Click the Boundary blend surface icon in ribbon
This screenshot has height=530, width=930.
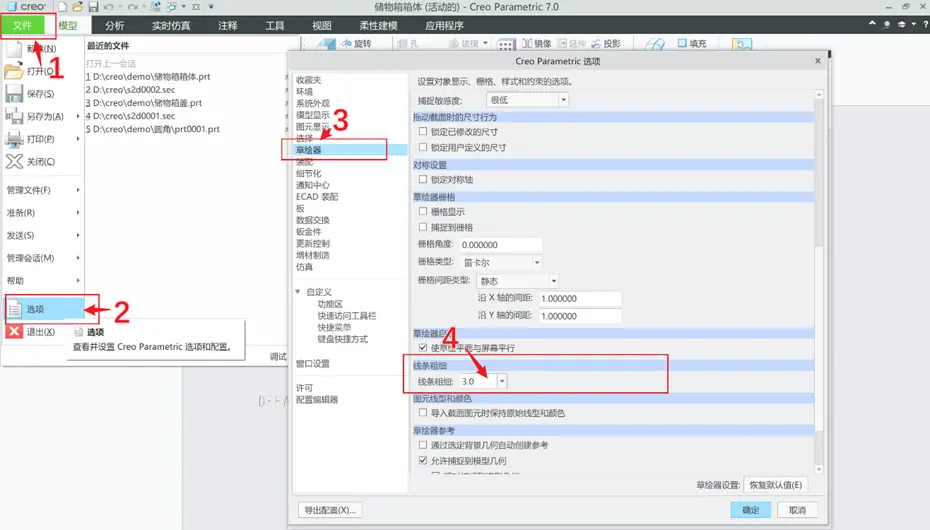coord(655,44)
